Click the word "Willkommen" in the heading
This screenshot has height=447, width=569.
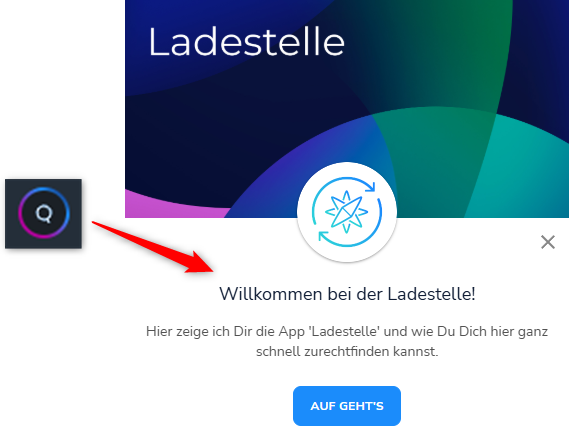(x=271, y=294)
